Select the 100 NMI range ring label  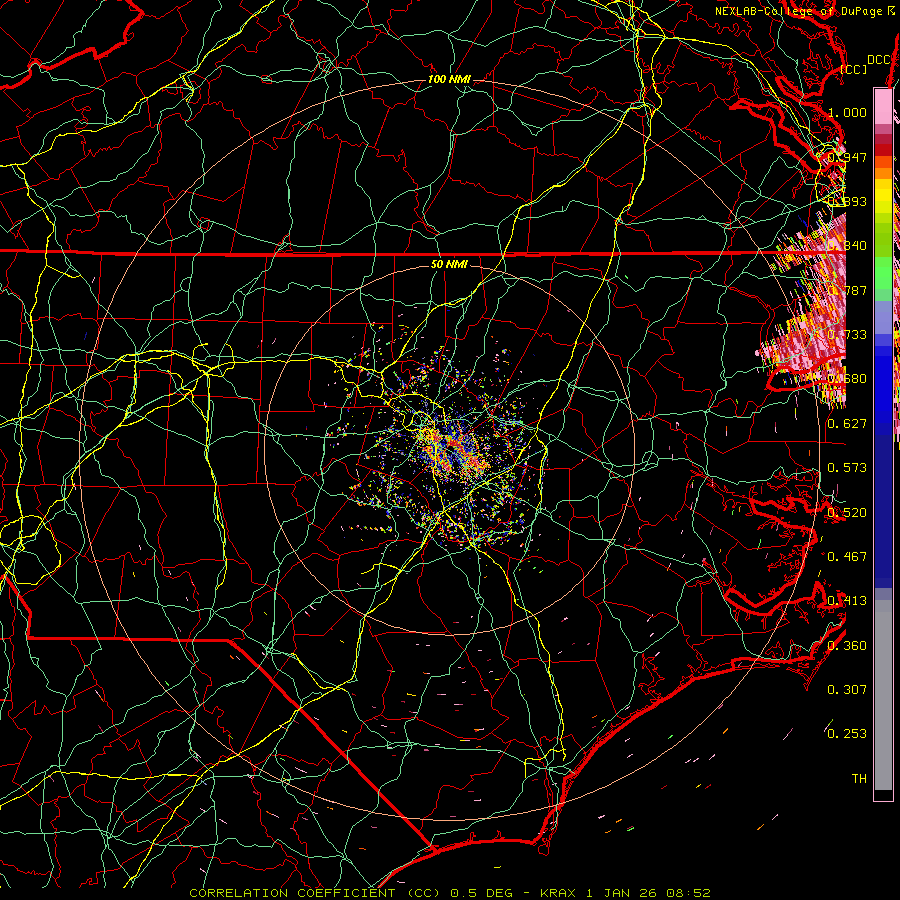coord(449,79)
